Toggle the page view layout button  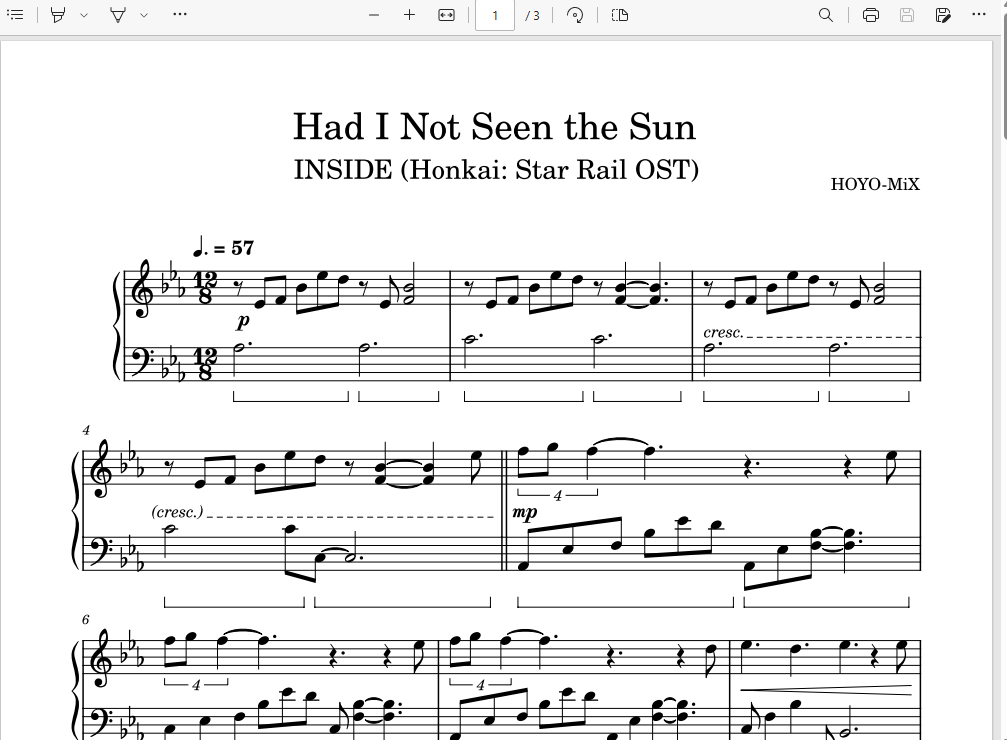620,15
